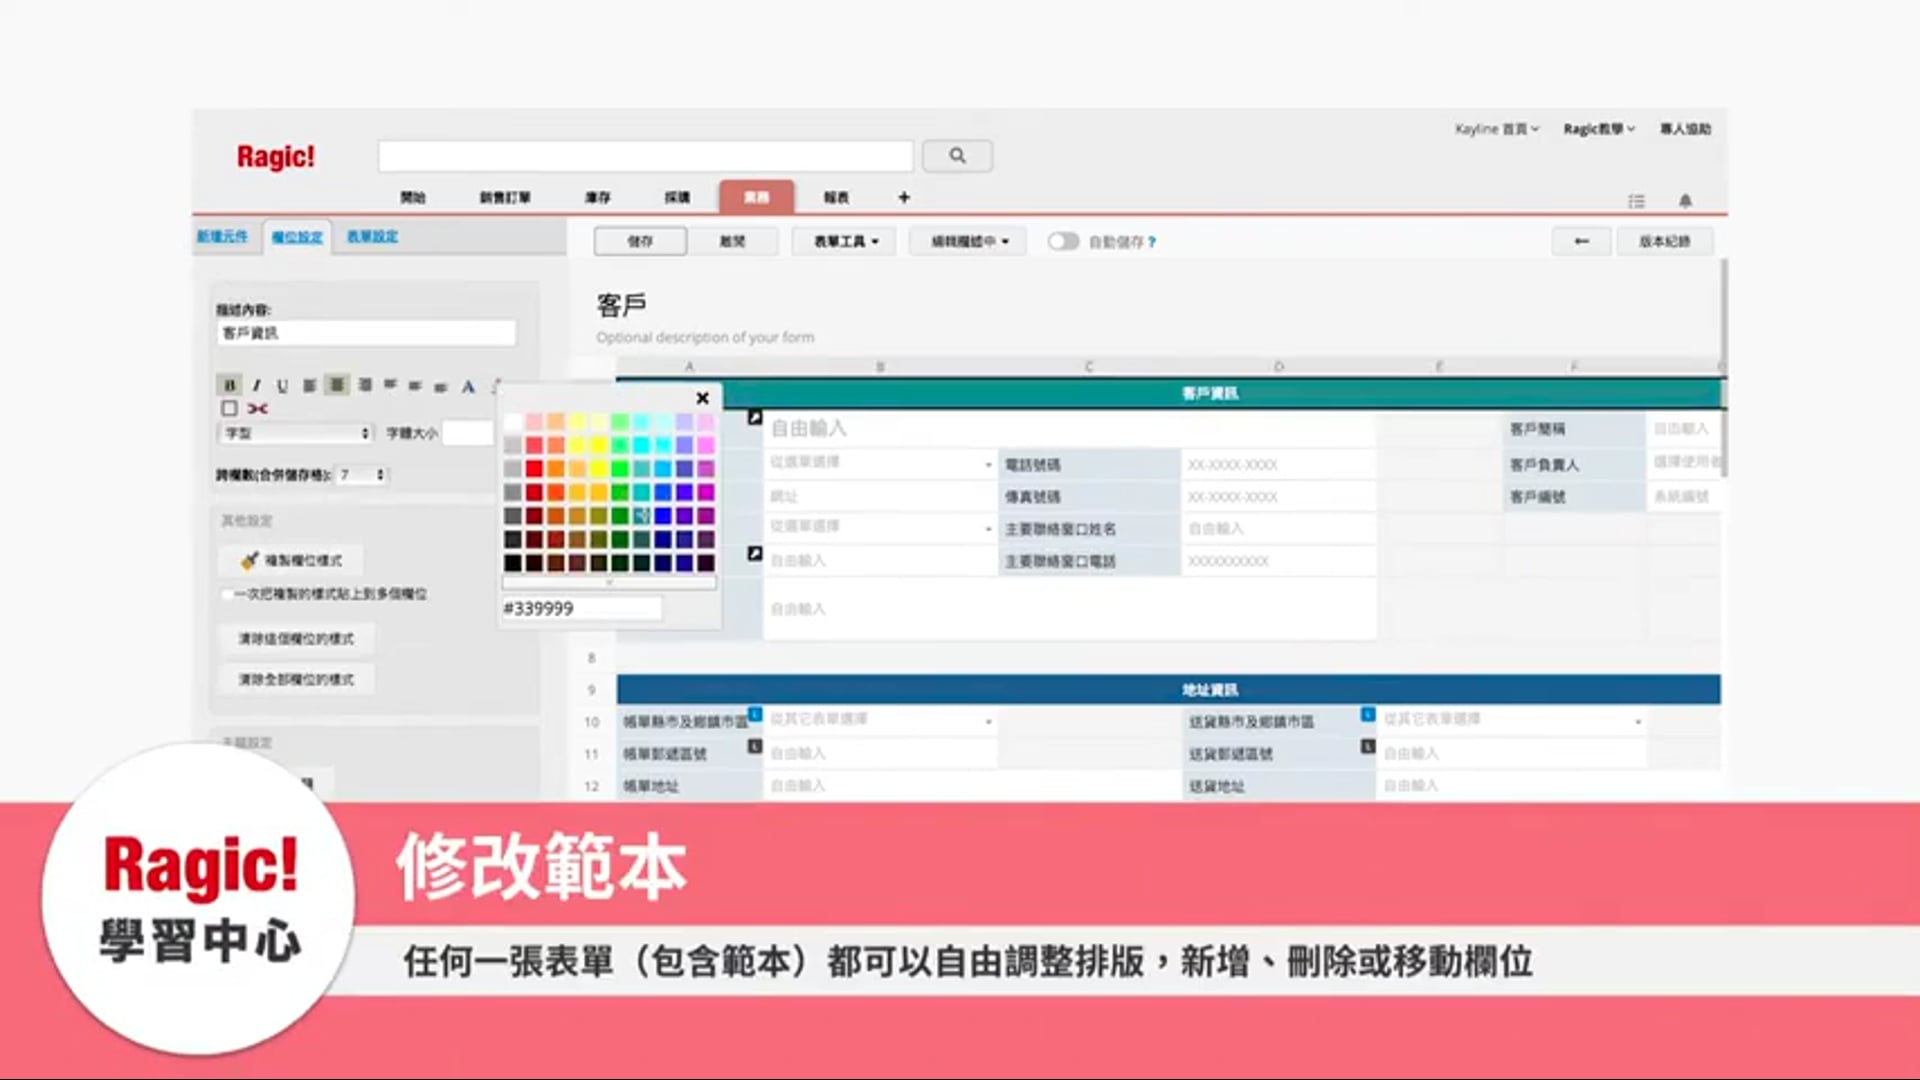Toggle bold text formatting
This screenshot has width=1920, height=1080.
pos(230,385)
